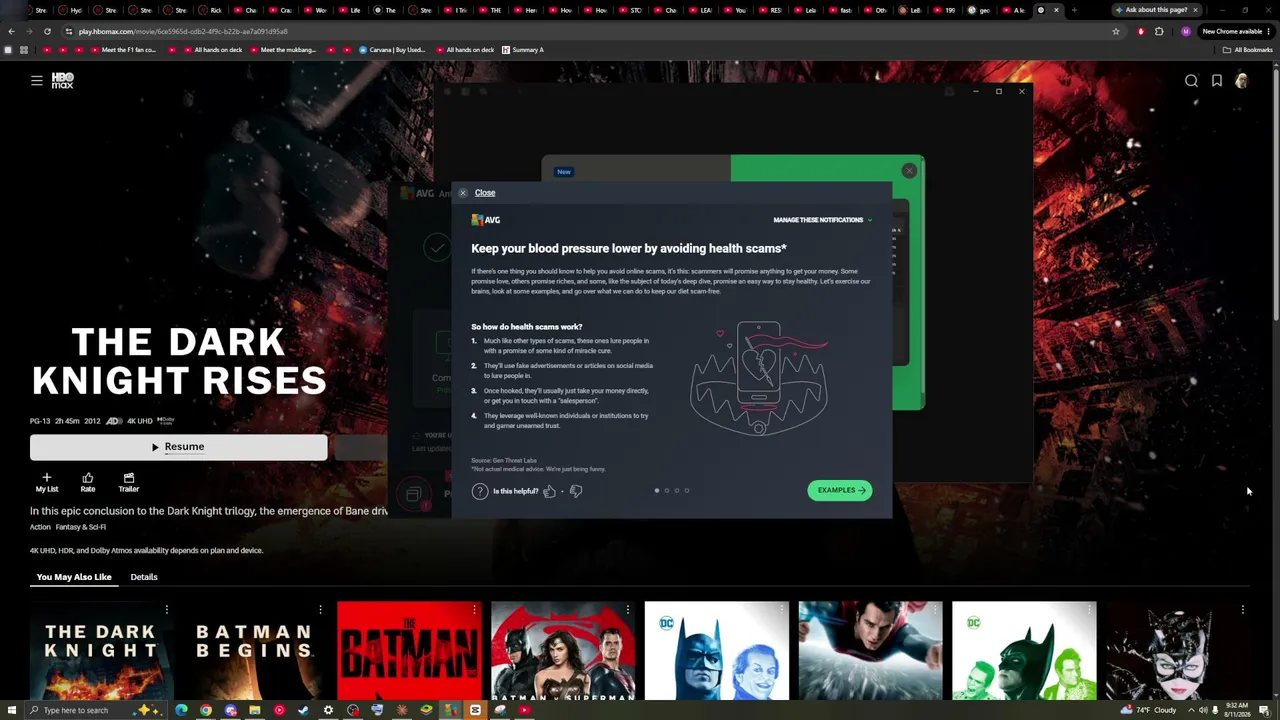Close the AVG card with X icon
The image size is (1280, 720).
(x=909, y=171)
